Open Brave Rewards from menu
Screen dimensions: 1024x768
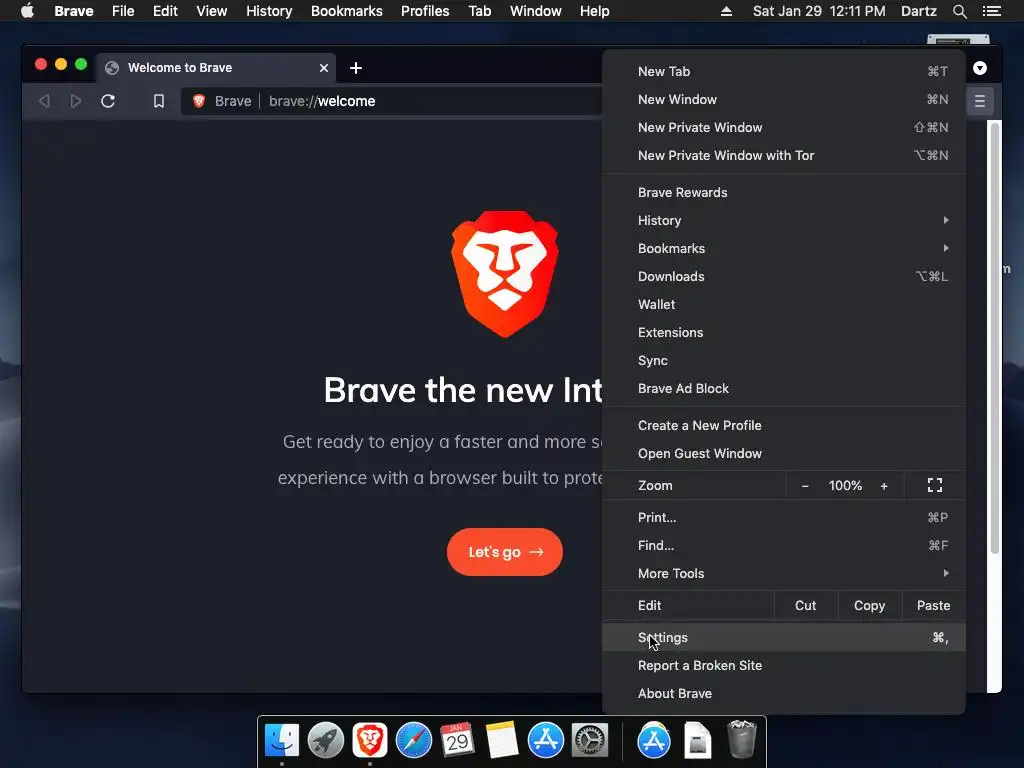pos(784,193)
